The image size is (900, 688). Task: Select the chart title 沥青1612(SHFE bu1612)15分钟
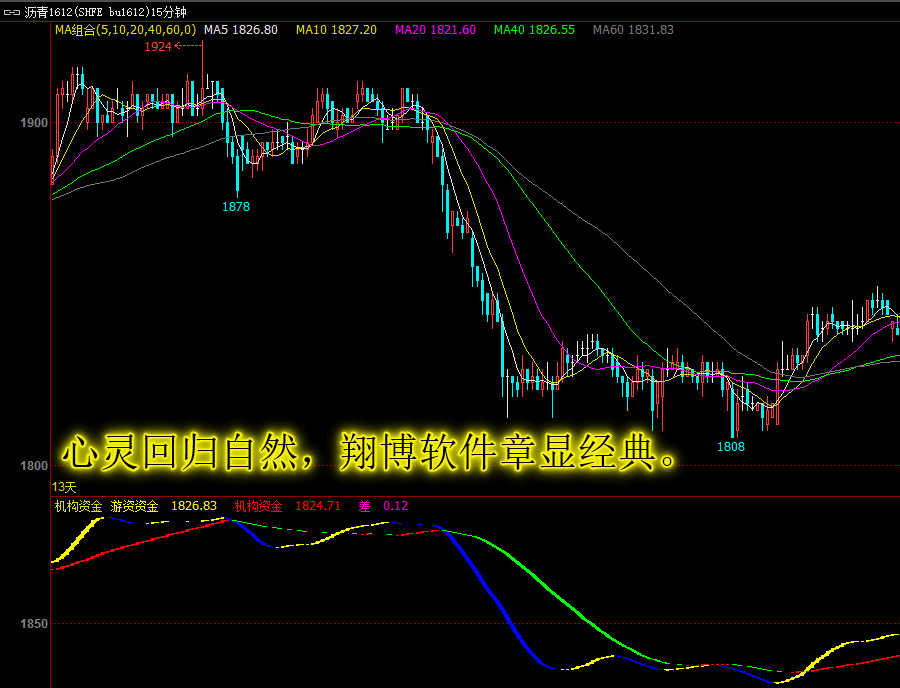click(105, 12)
